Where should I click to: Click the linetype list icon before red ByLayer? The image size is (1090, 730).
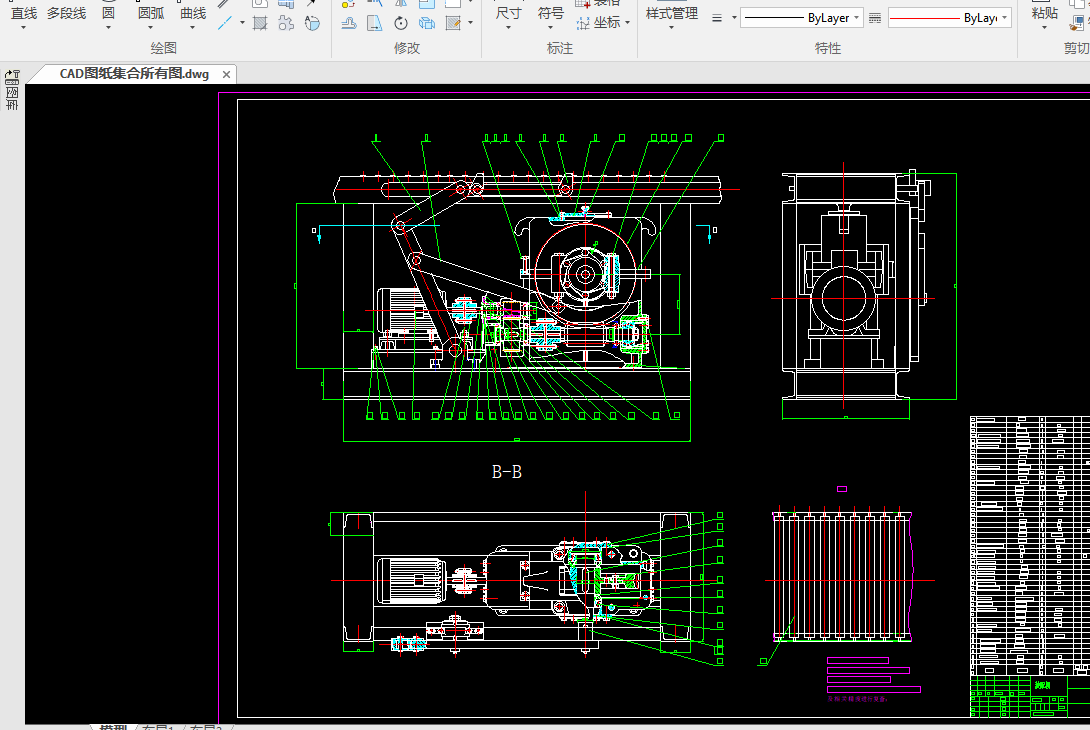coord(875,18)
